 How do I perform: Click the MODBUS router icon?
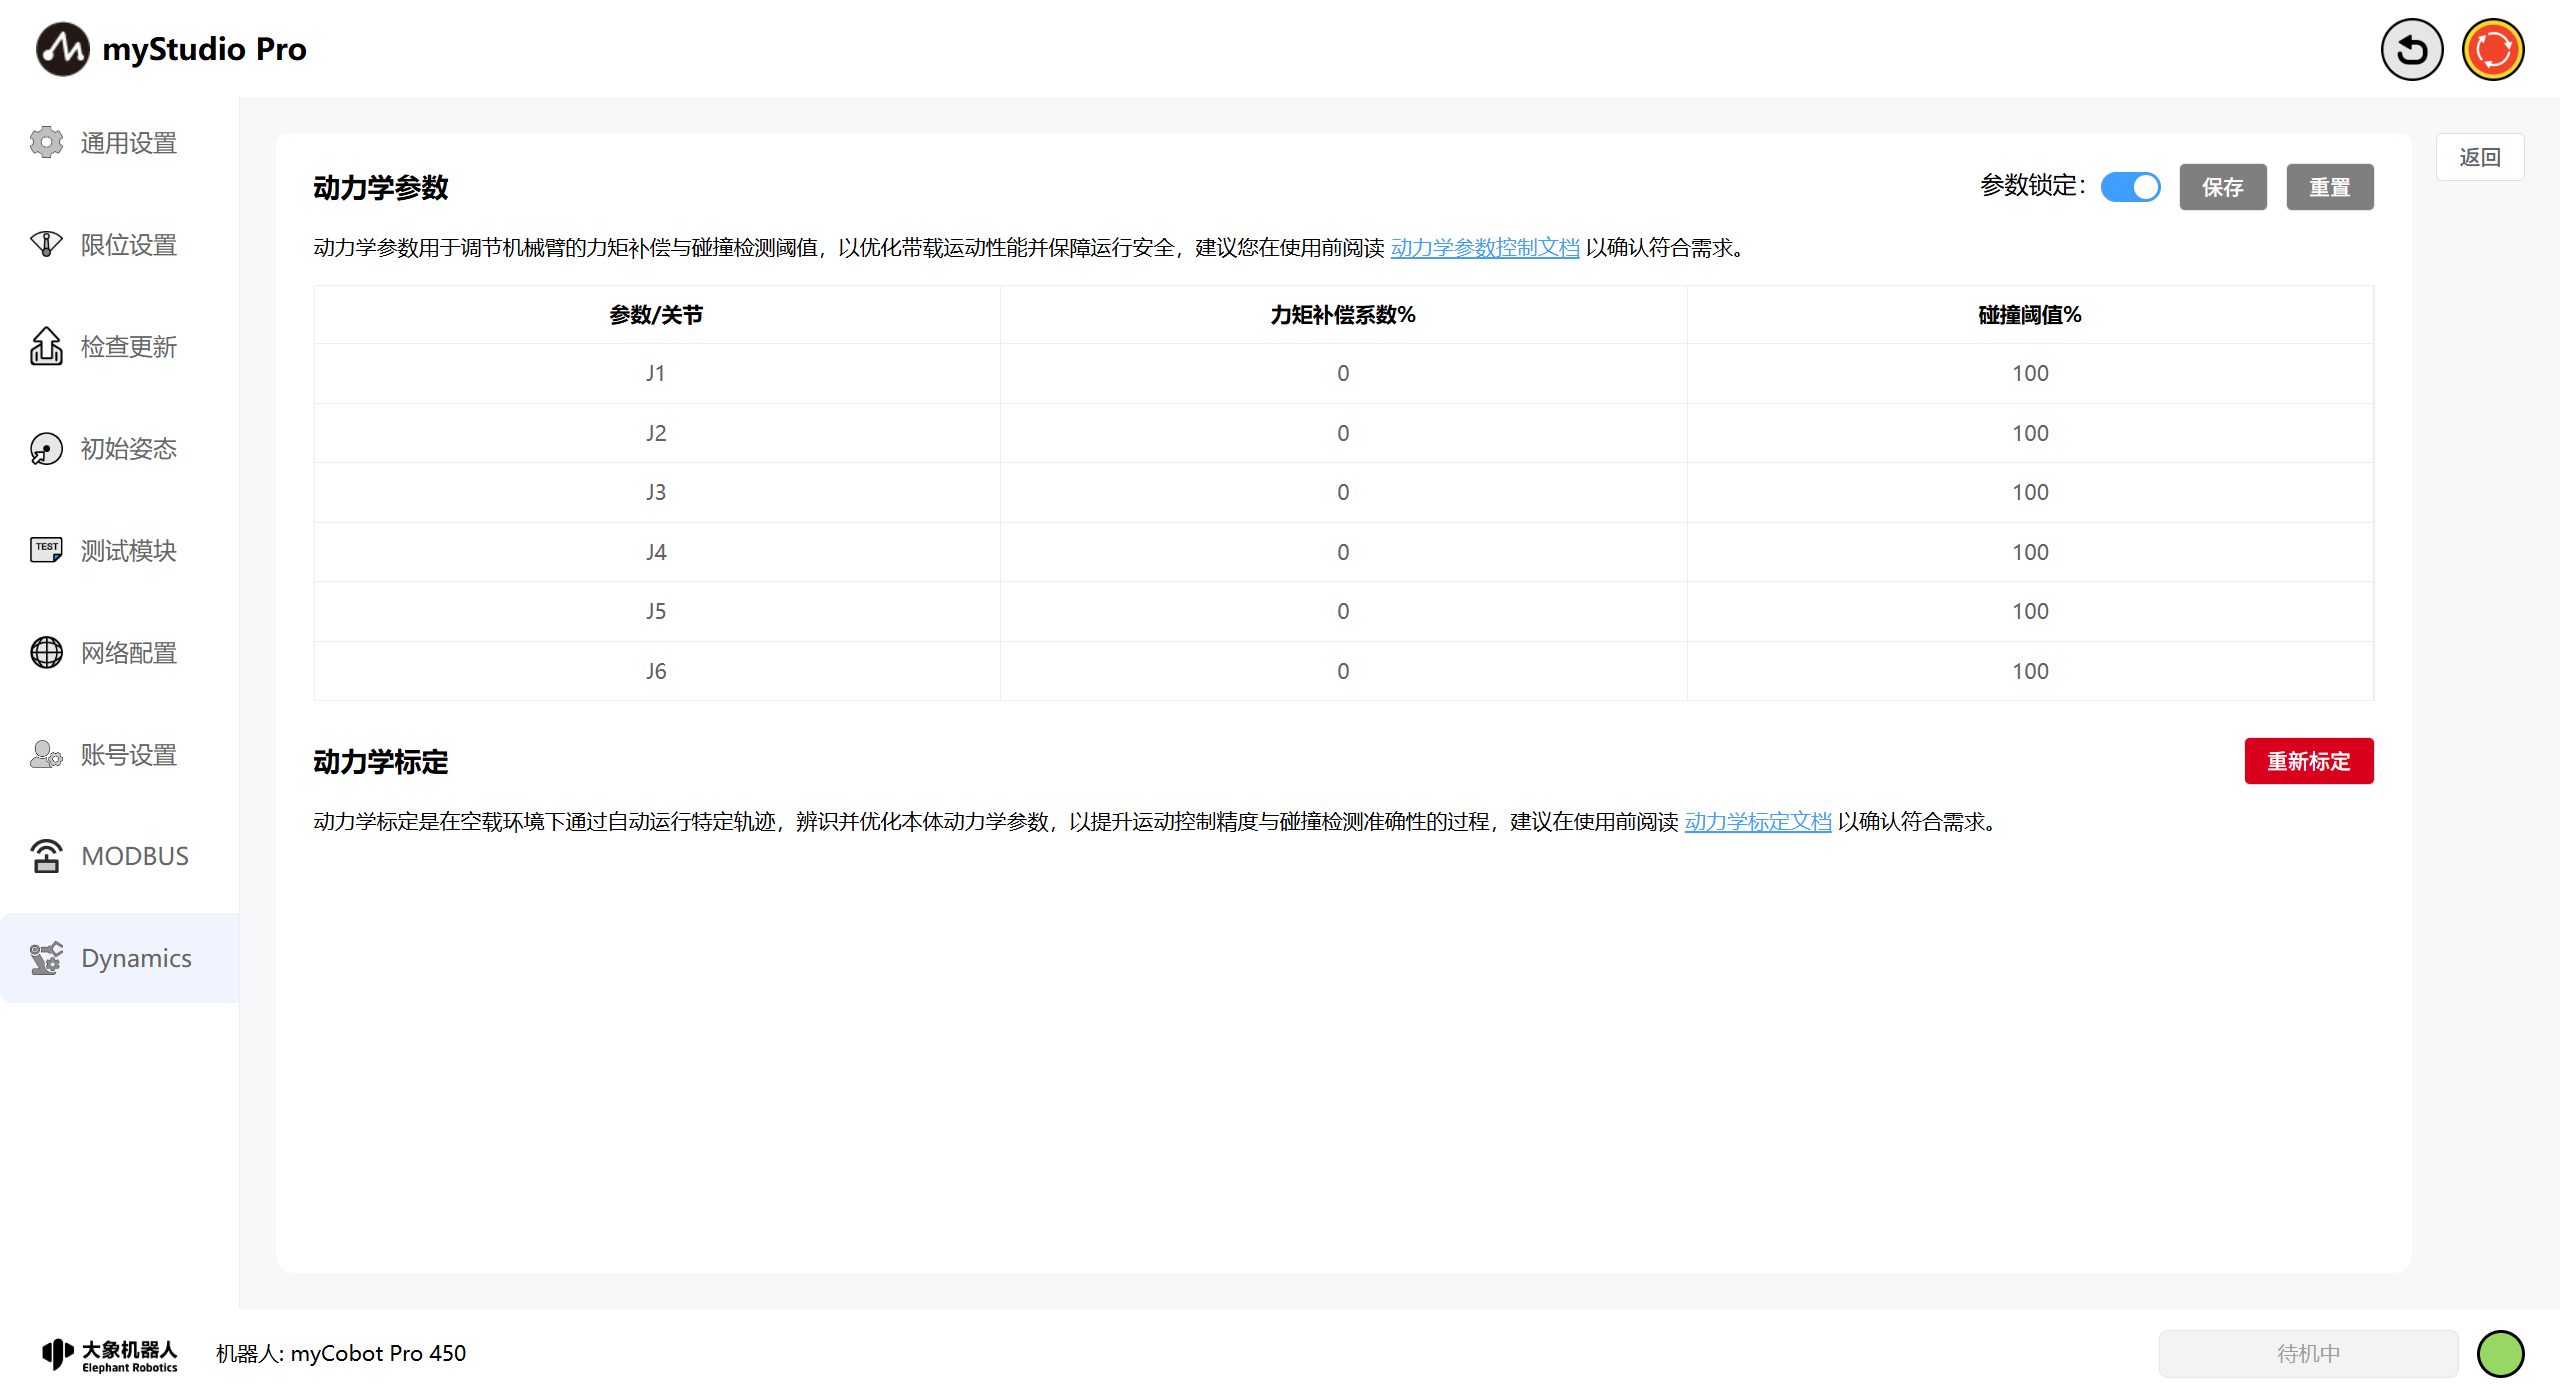tap(46, 856)
